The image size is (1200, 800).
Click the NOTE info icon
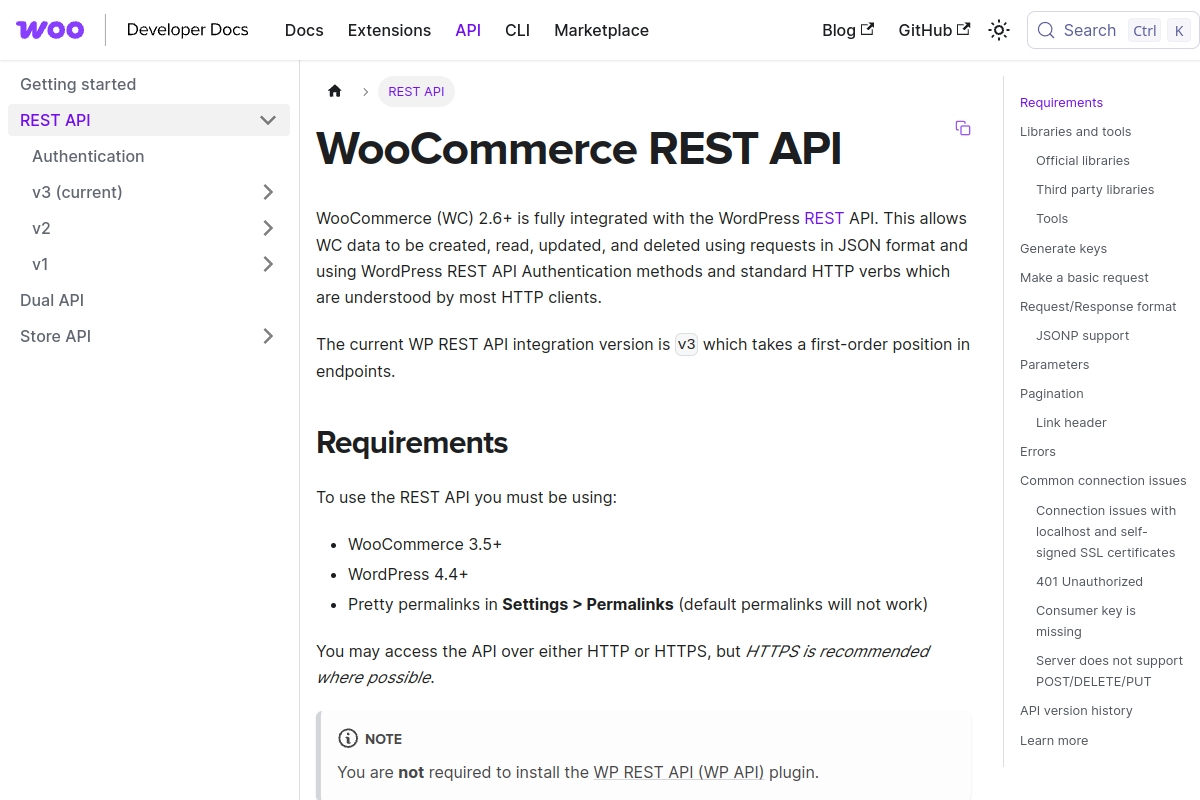tap(348, 738)
